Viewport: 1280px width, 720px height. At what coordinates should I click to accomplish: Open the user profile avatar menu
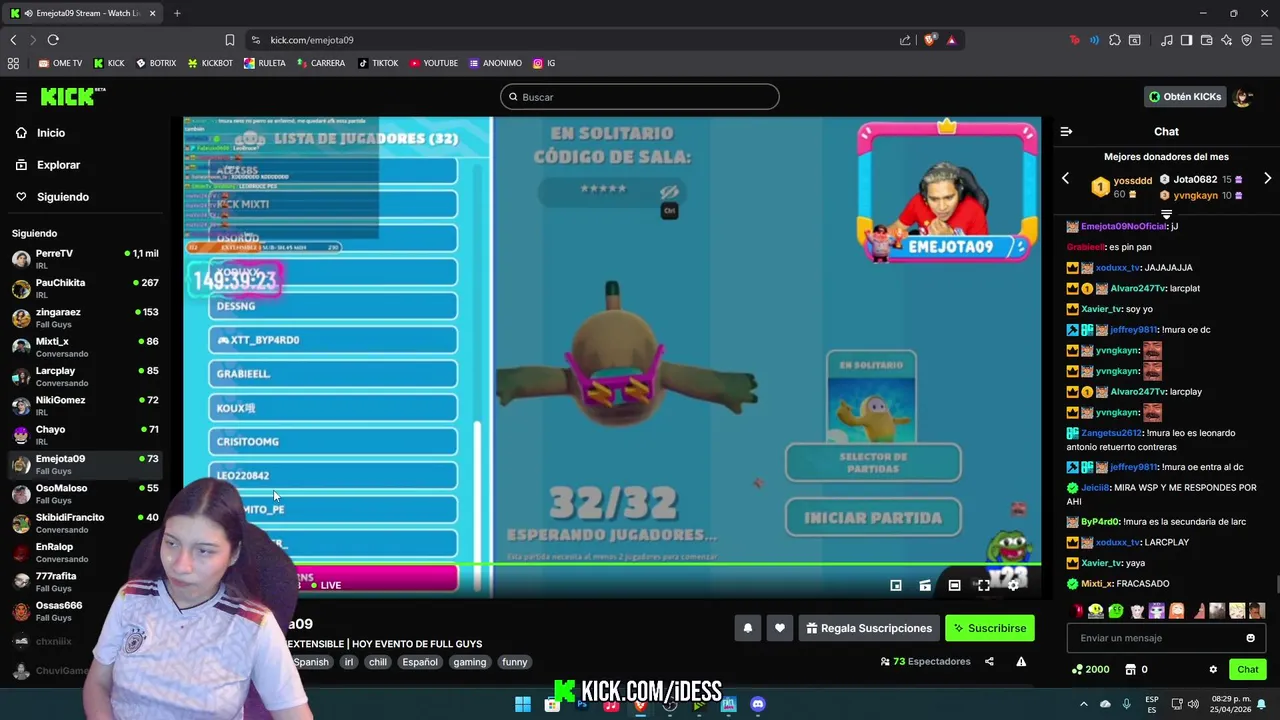pos(1243,97)
